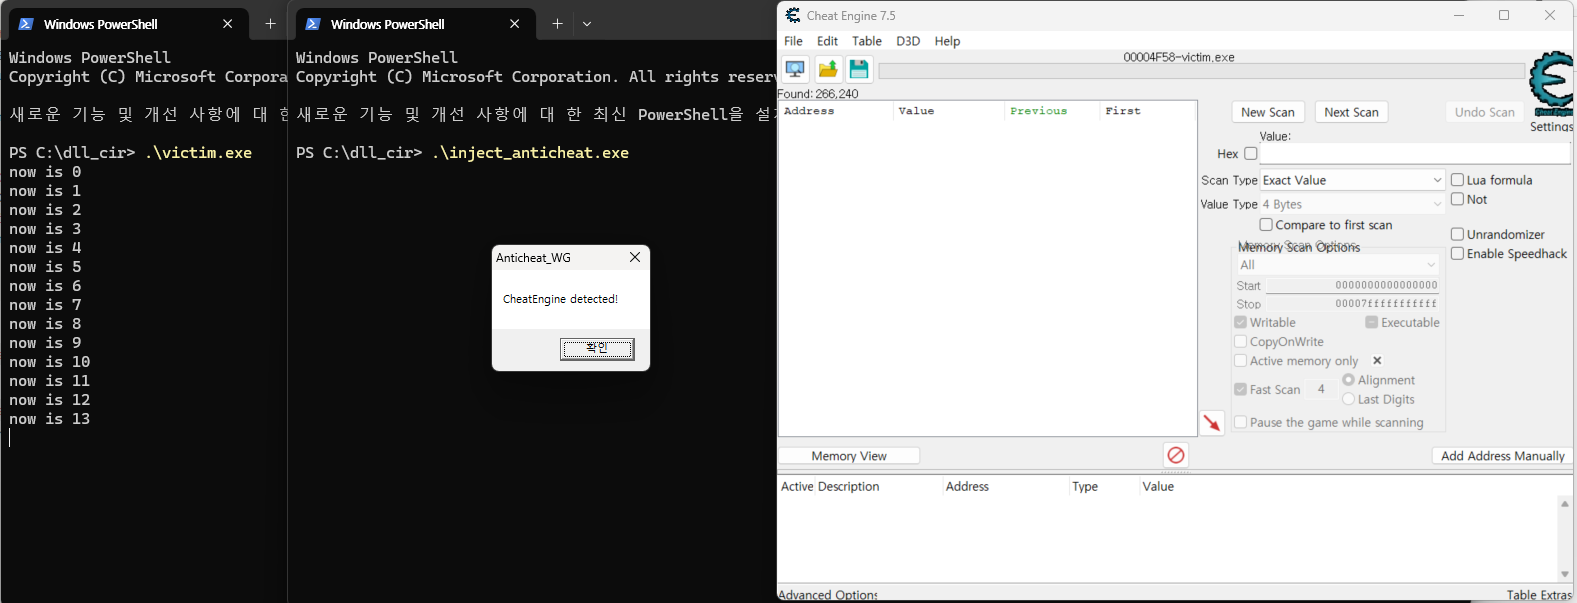Enable the Lua formula checkbox
This screenshot has height=603, width=1577.
[x=1457, y=180]
